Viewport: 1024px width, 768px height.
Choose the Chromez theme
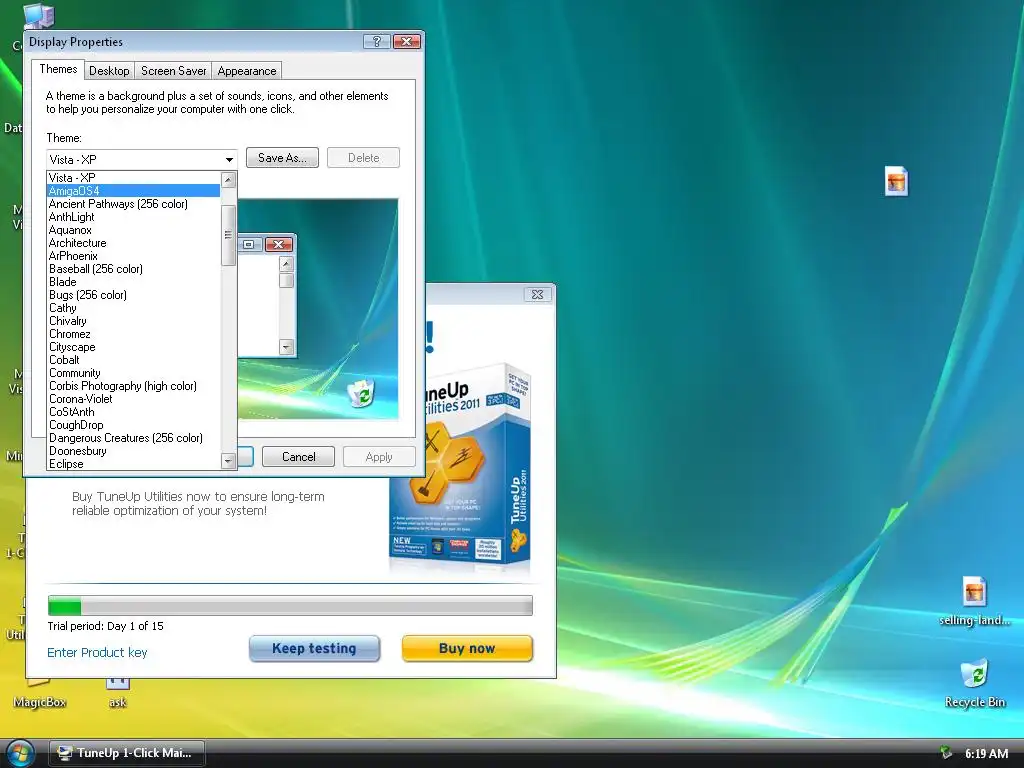[x=134, y=334]
